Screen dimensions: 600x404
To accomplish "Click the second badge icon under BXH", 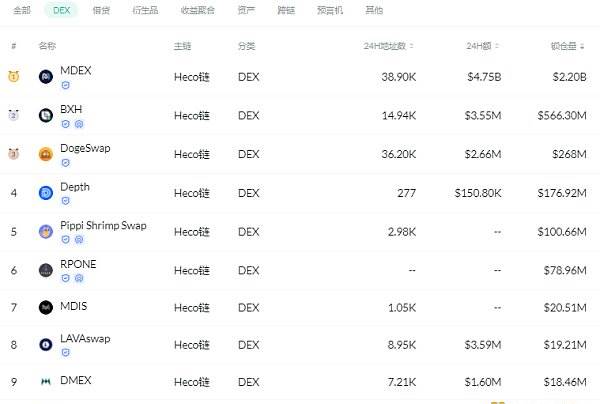I will pyautogui.click(x=79, y=124).
